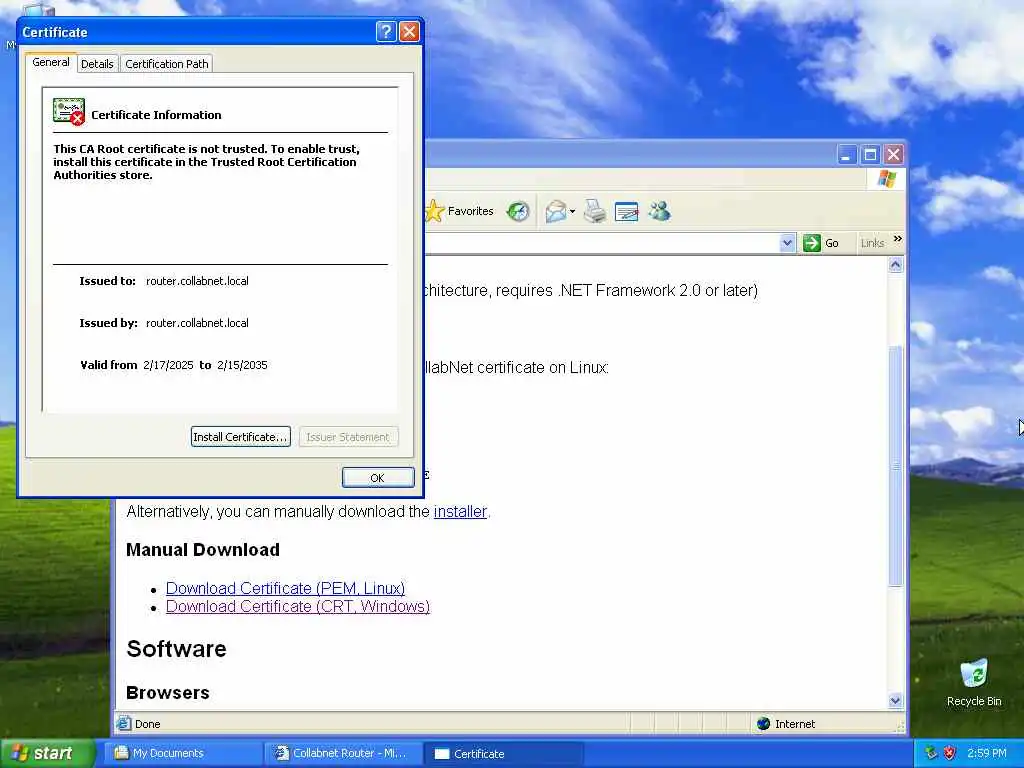Click the History icon in IE toolbar
1024x768 pixels.
point(518,211)
